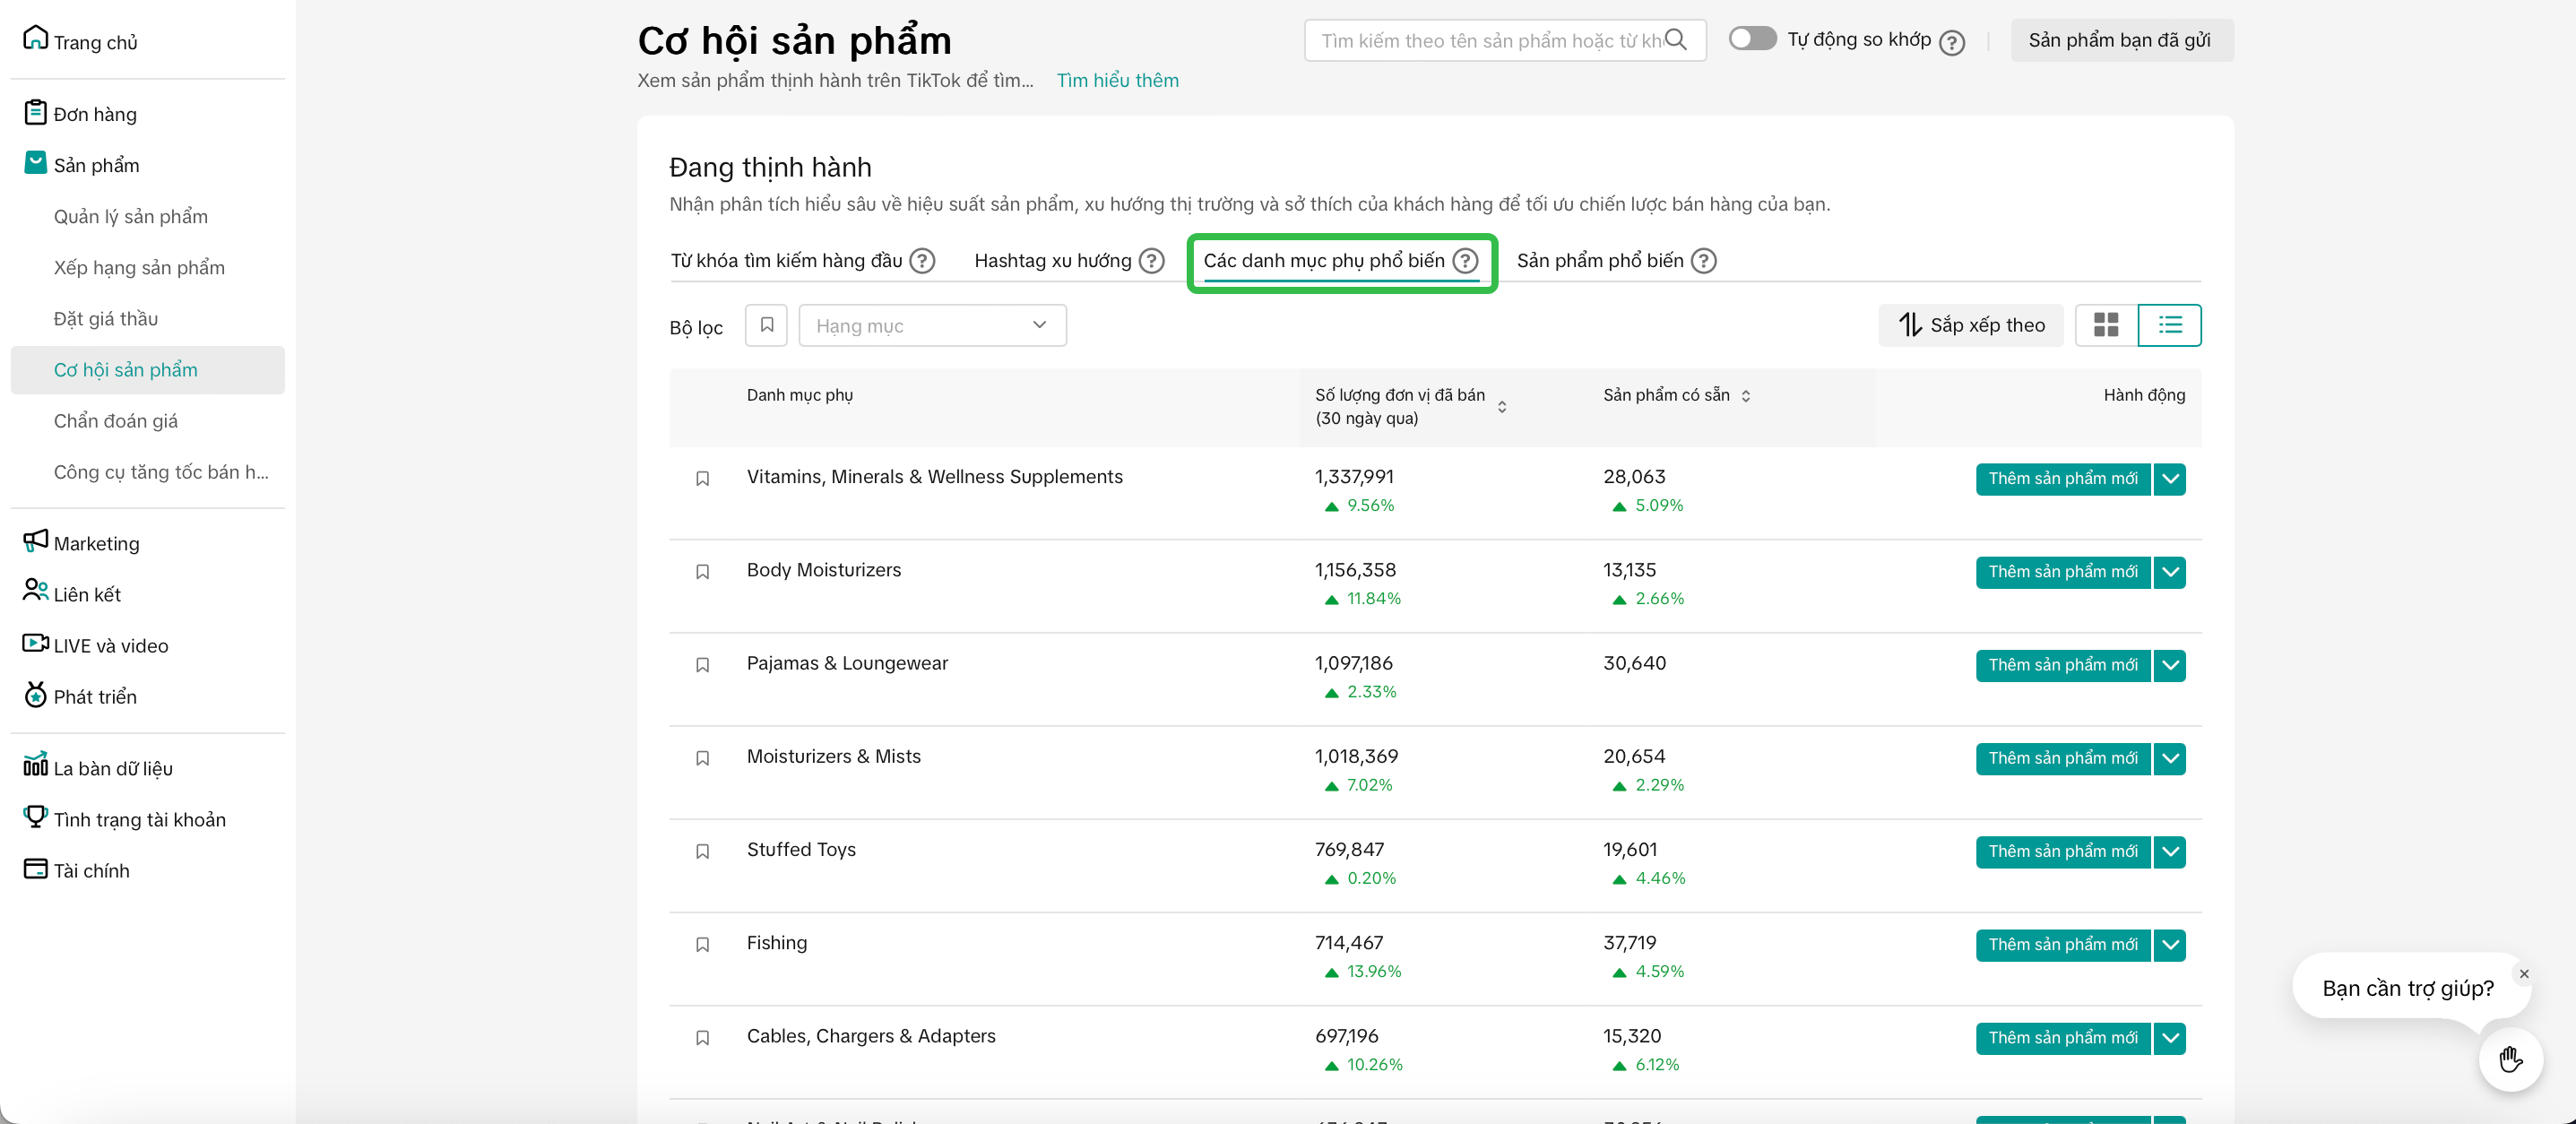Click the product search input field

click(x=1488, y=40)
